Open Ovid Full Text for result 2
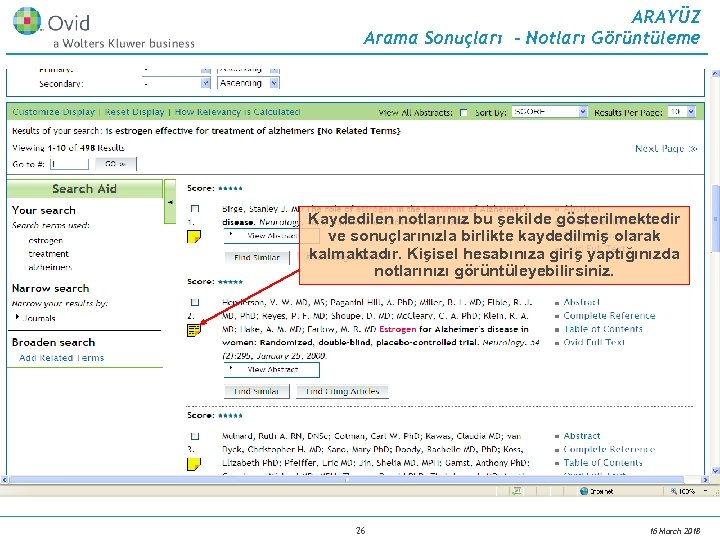Image resolution: width=720 pixels, height=540 pixels. [594, 342]
